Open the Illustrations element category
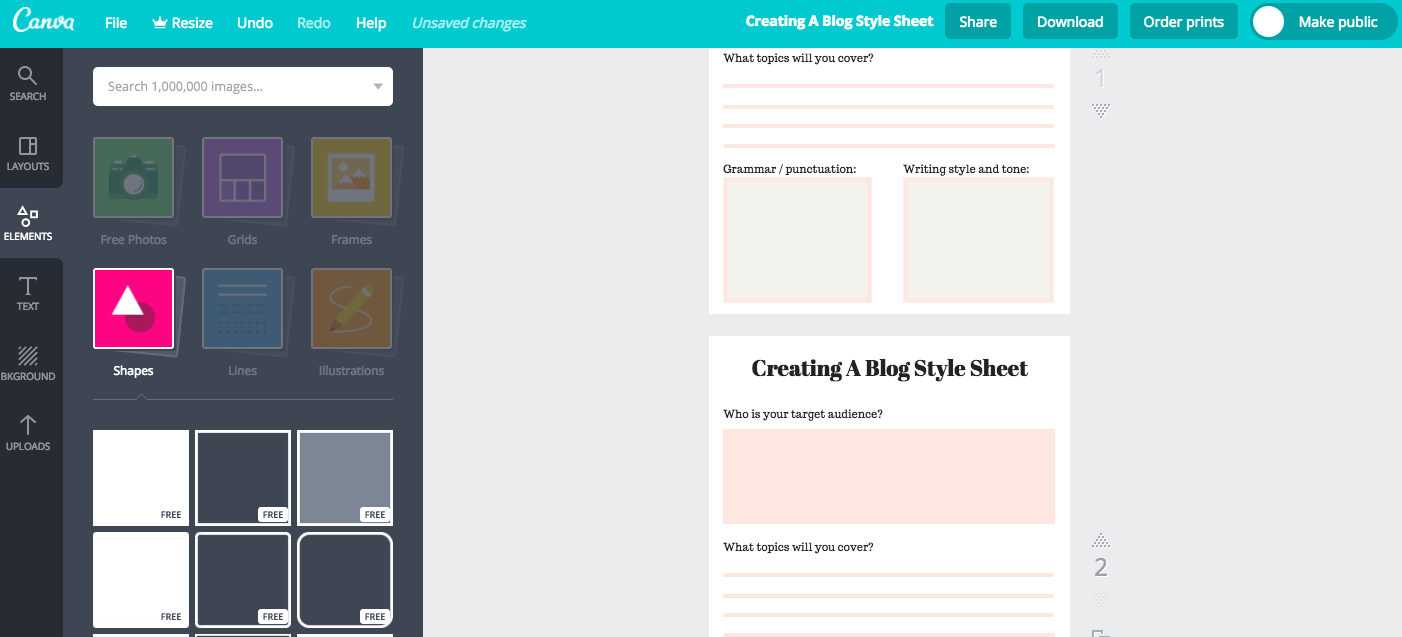The width and height of the screenshot is (1402, 637). (351, 308)
